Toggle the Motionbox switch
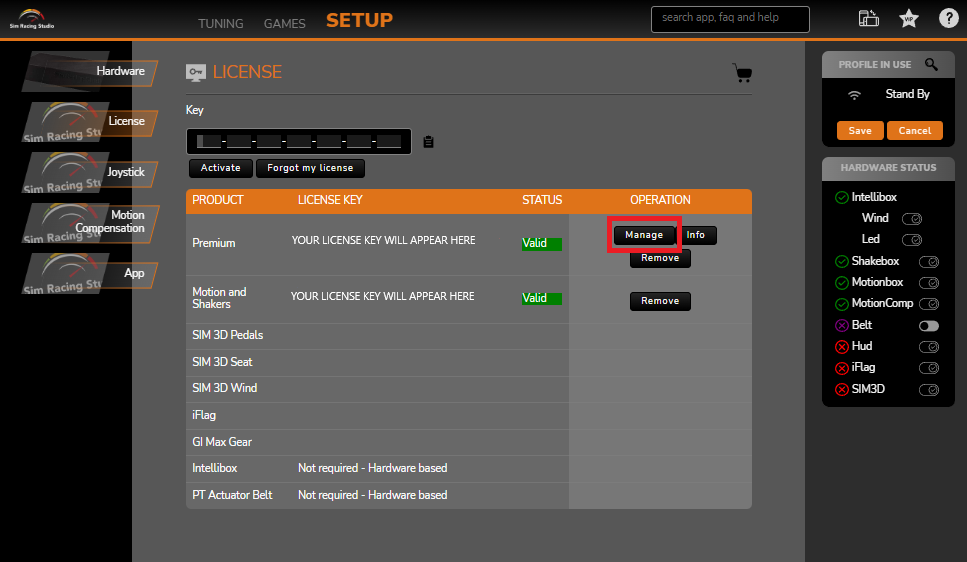The width and height of the screenshot is (967, 562). pos(929,283)
